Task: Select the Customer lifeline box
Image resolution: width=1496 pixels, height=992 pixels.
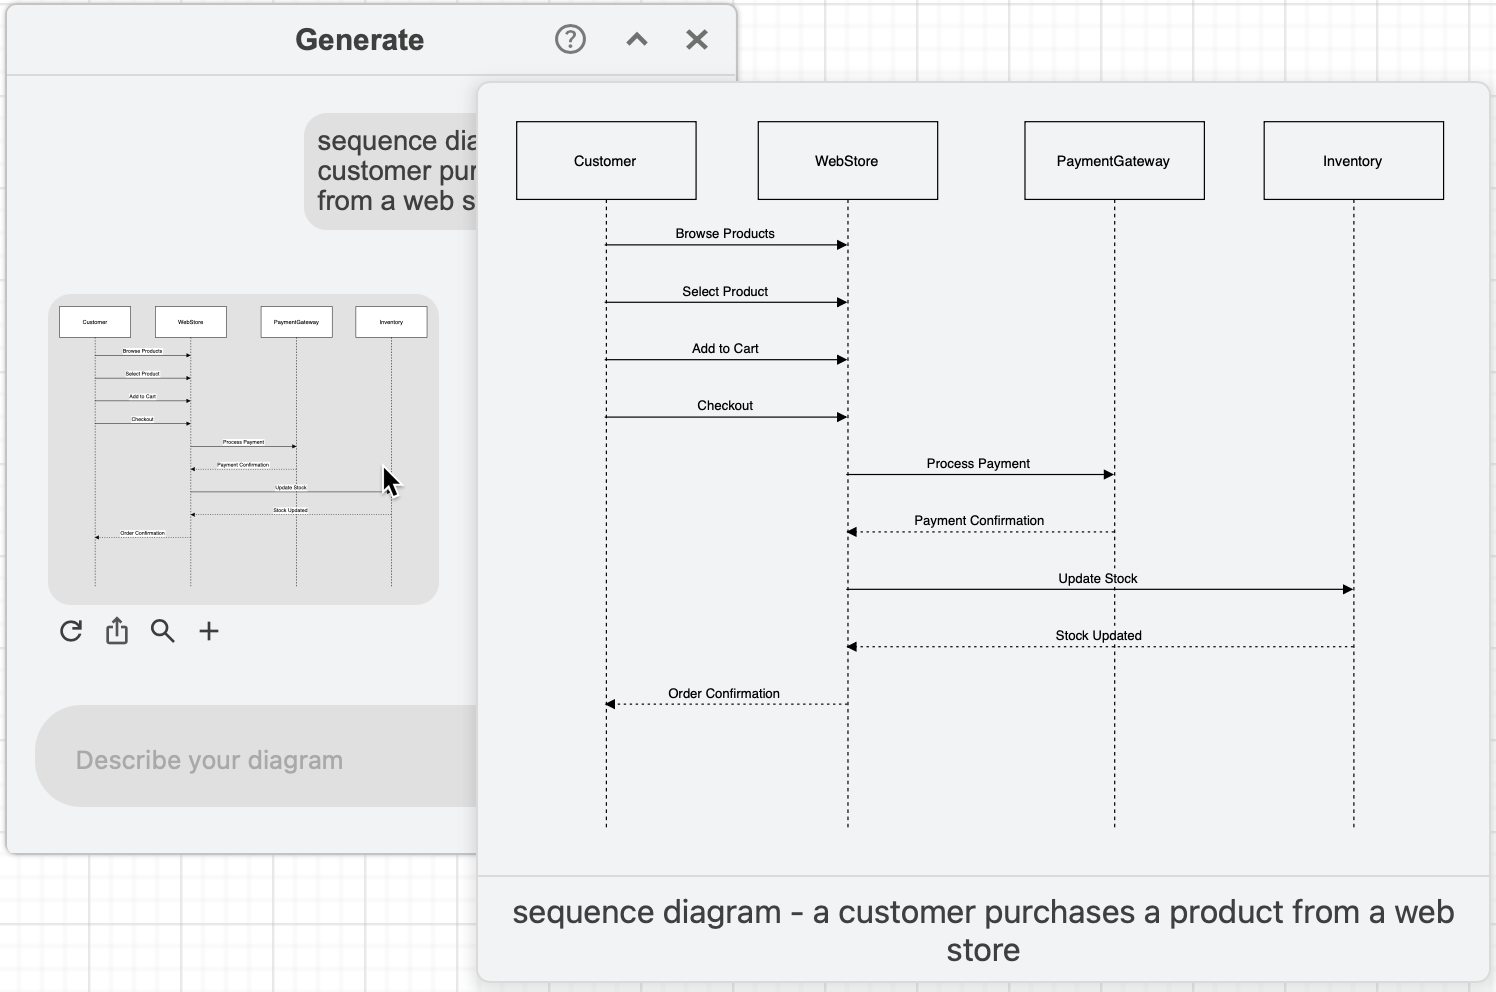Action: [605, 160]
